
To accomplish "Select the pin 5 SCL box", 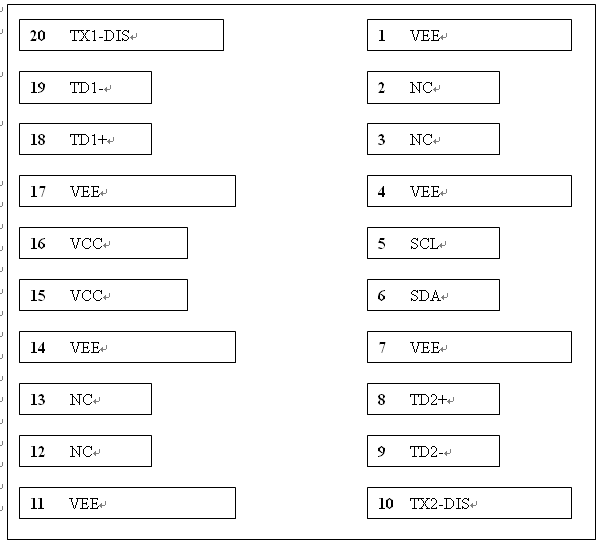I will (433, 243).
